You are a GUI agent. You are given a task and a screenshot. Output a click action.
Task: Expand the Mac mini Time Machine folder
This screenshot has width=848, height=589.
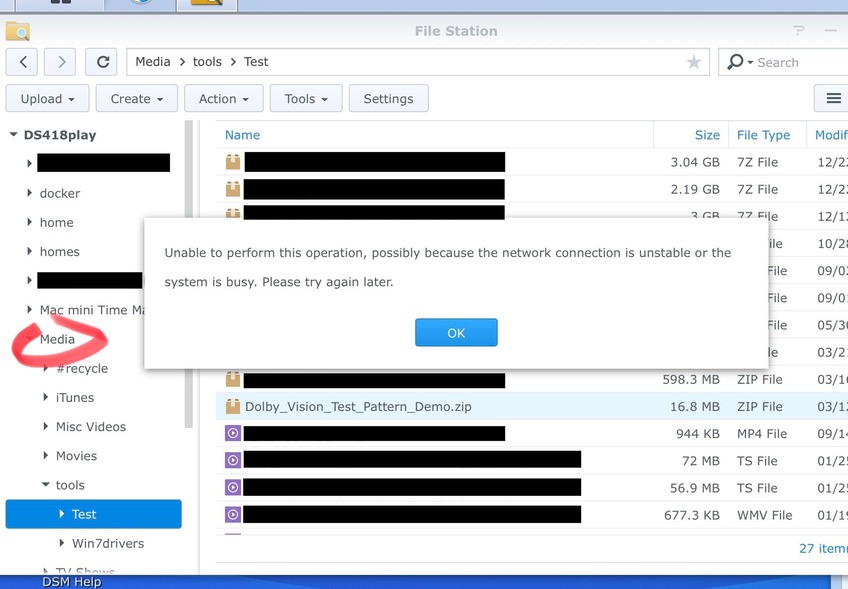[29, 309]
